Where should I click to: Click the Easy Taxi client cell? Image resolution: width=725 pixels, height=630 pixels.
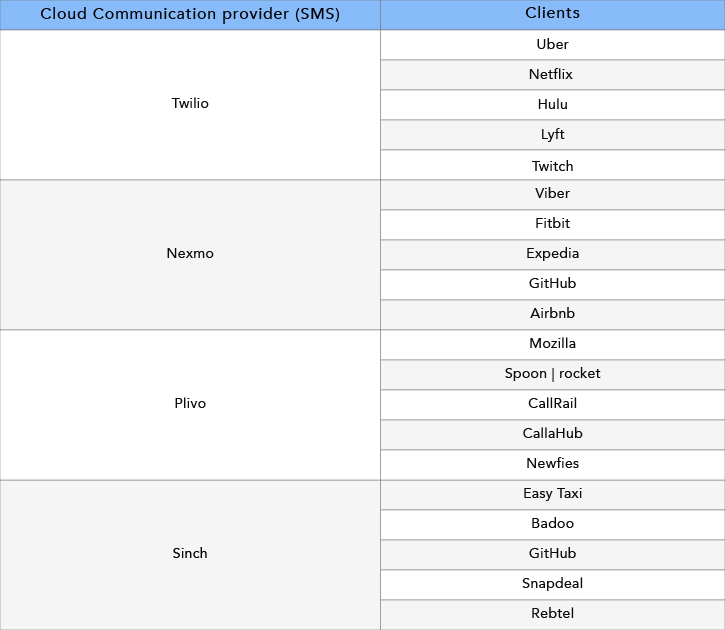(x=553, y=495)
